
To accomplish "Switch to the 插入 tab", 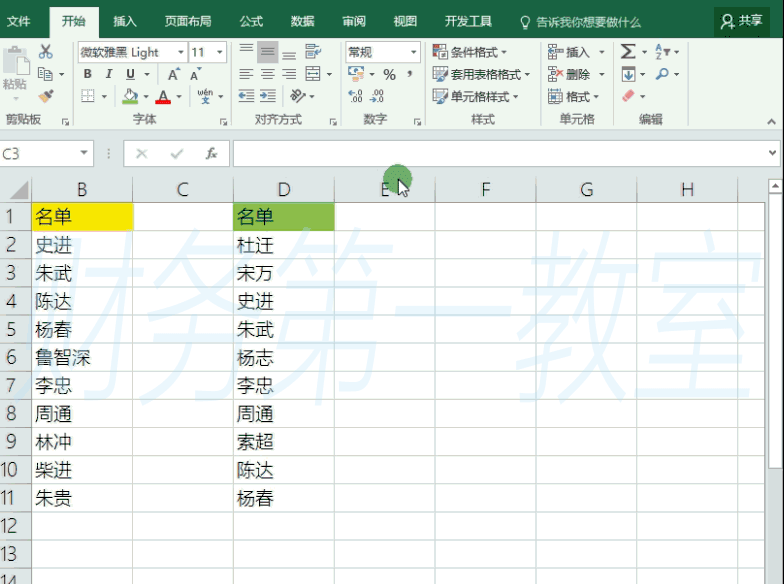I will click(x=124, y=21).
